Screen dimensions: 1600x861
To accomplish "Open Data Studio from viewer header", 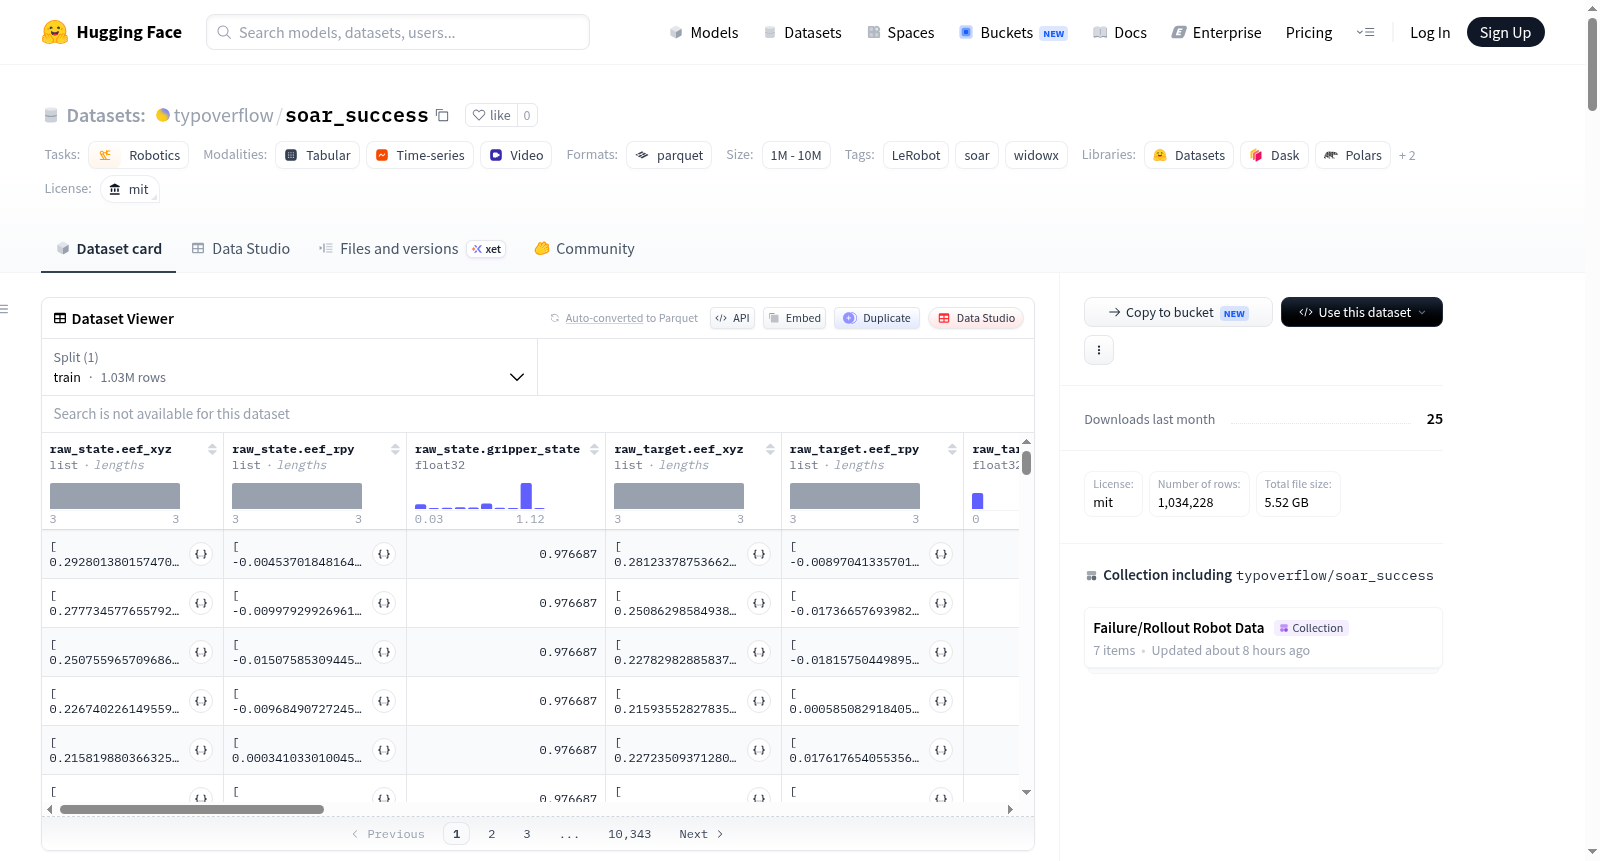I will pos(976,318).
